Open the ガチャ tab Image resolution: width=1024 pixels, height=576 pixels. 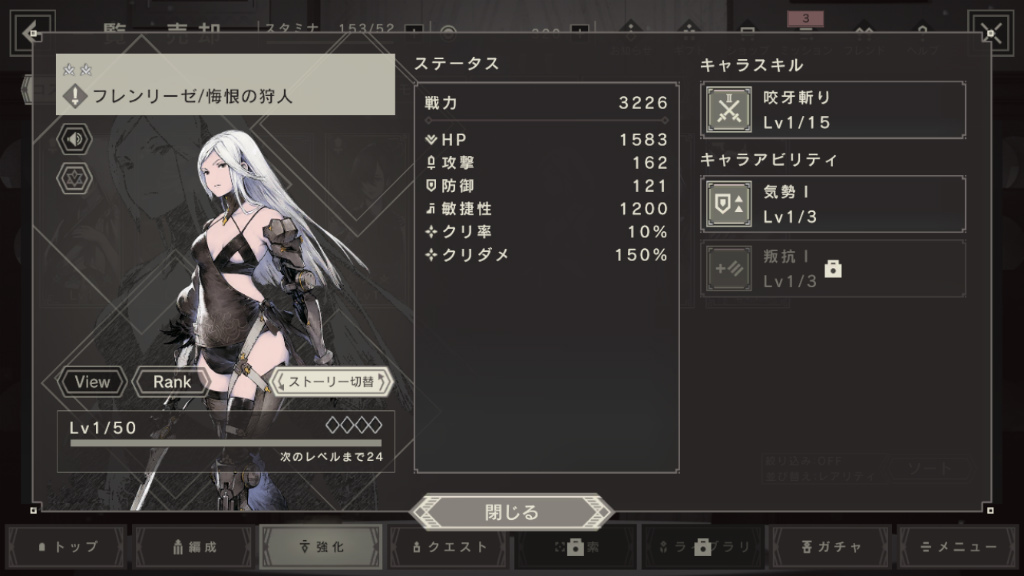pyautogui.click(x=831, y=547)
